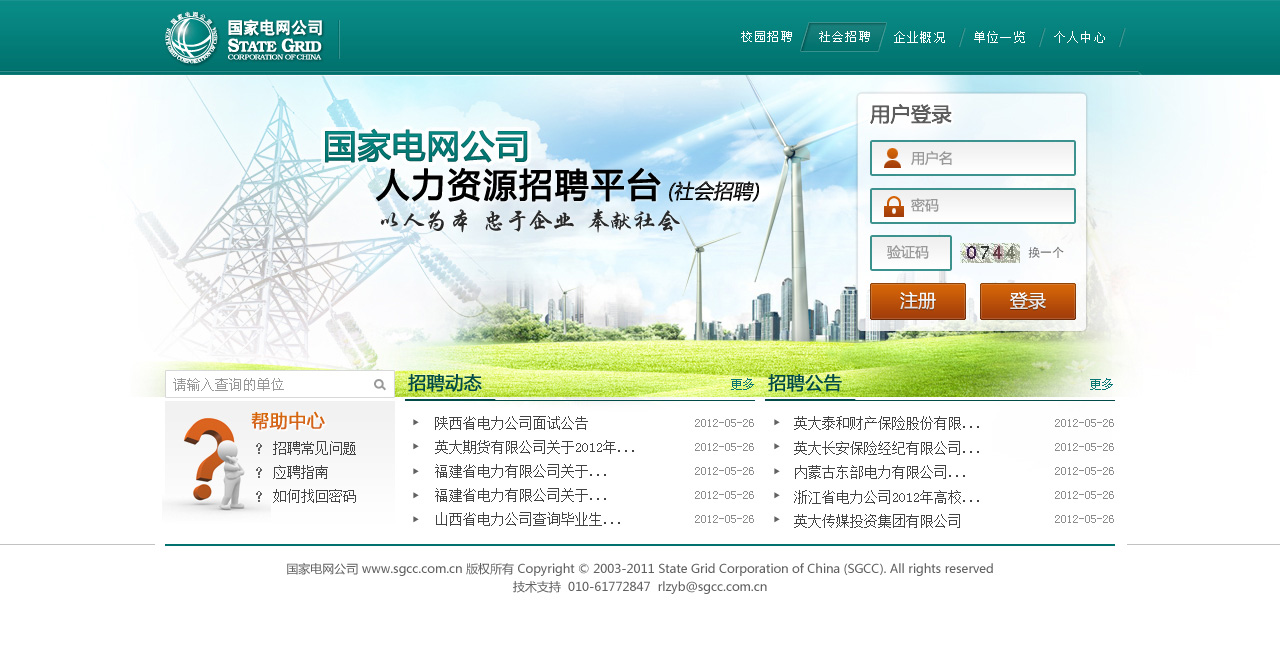Click the 招聘公告 section heading
The width and height of the screenshot is (1280, 665).
point(805,383)
